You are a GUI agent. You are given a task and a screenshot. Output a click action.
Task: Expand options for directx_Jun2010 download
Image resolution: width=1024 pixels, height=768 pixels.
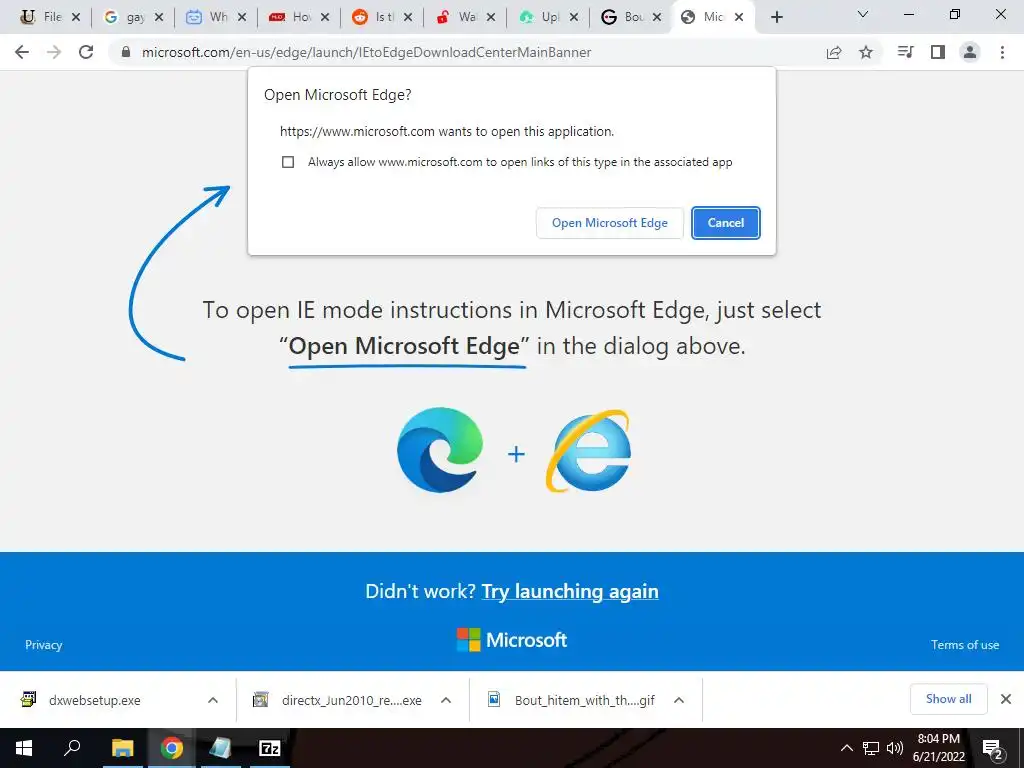pos(446,700)
